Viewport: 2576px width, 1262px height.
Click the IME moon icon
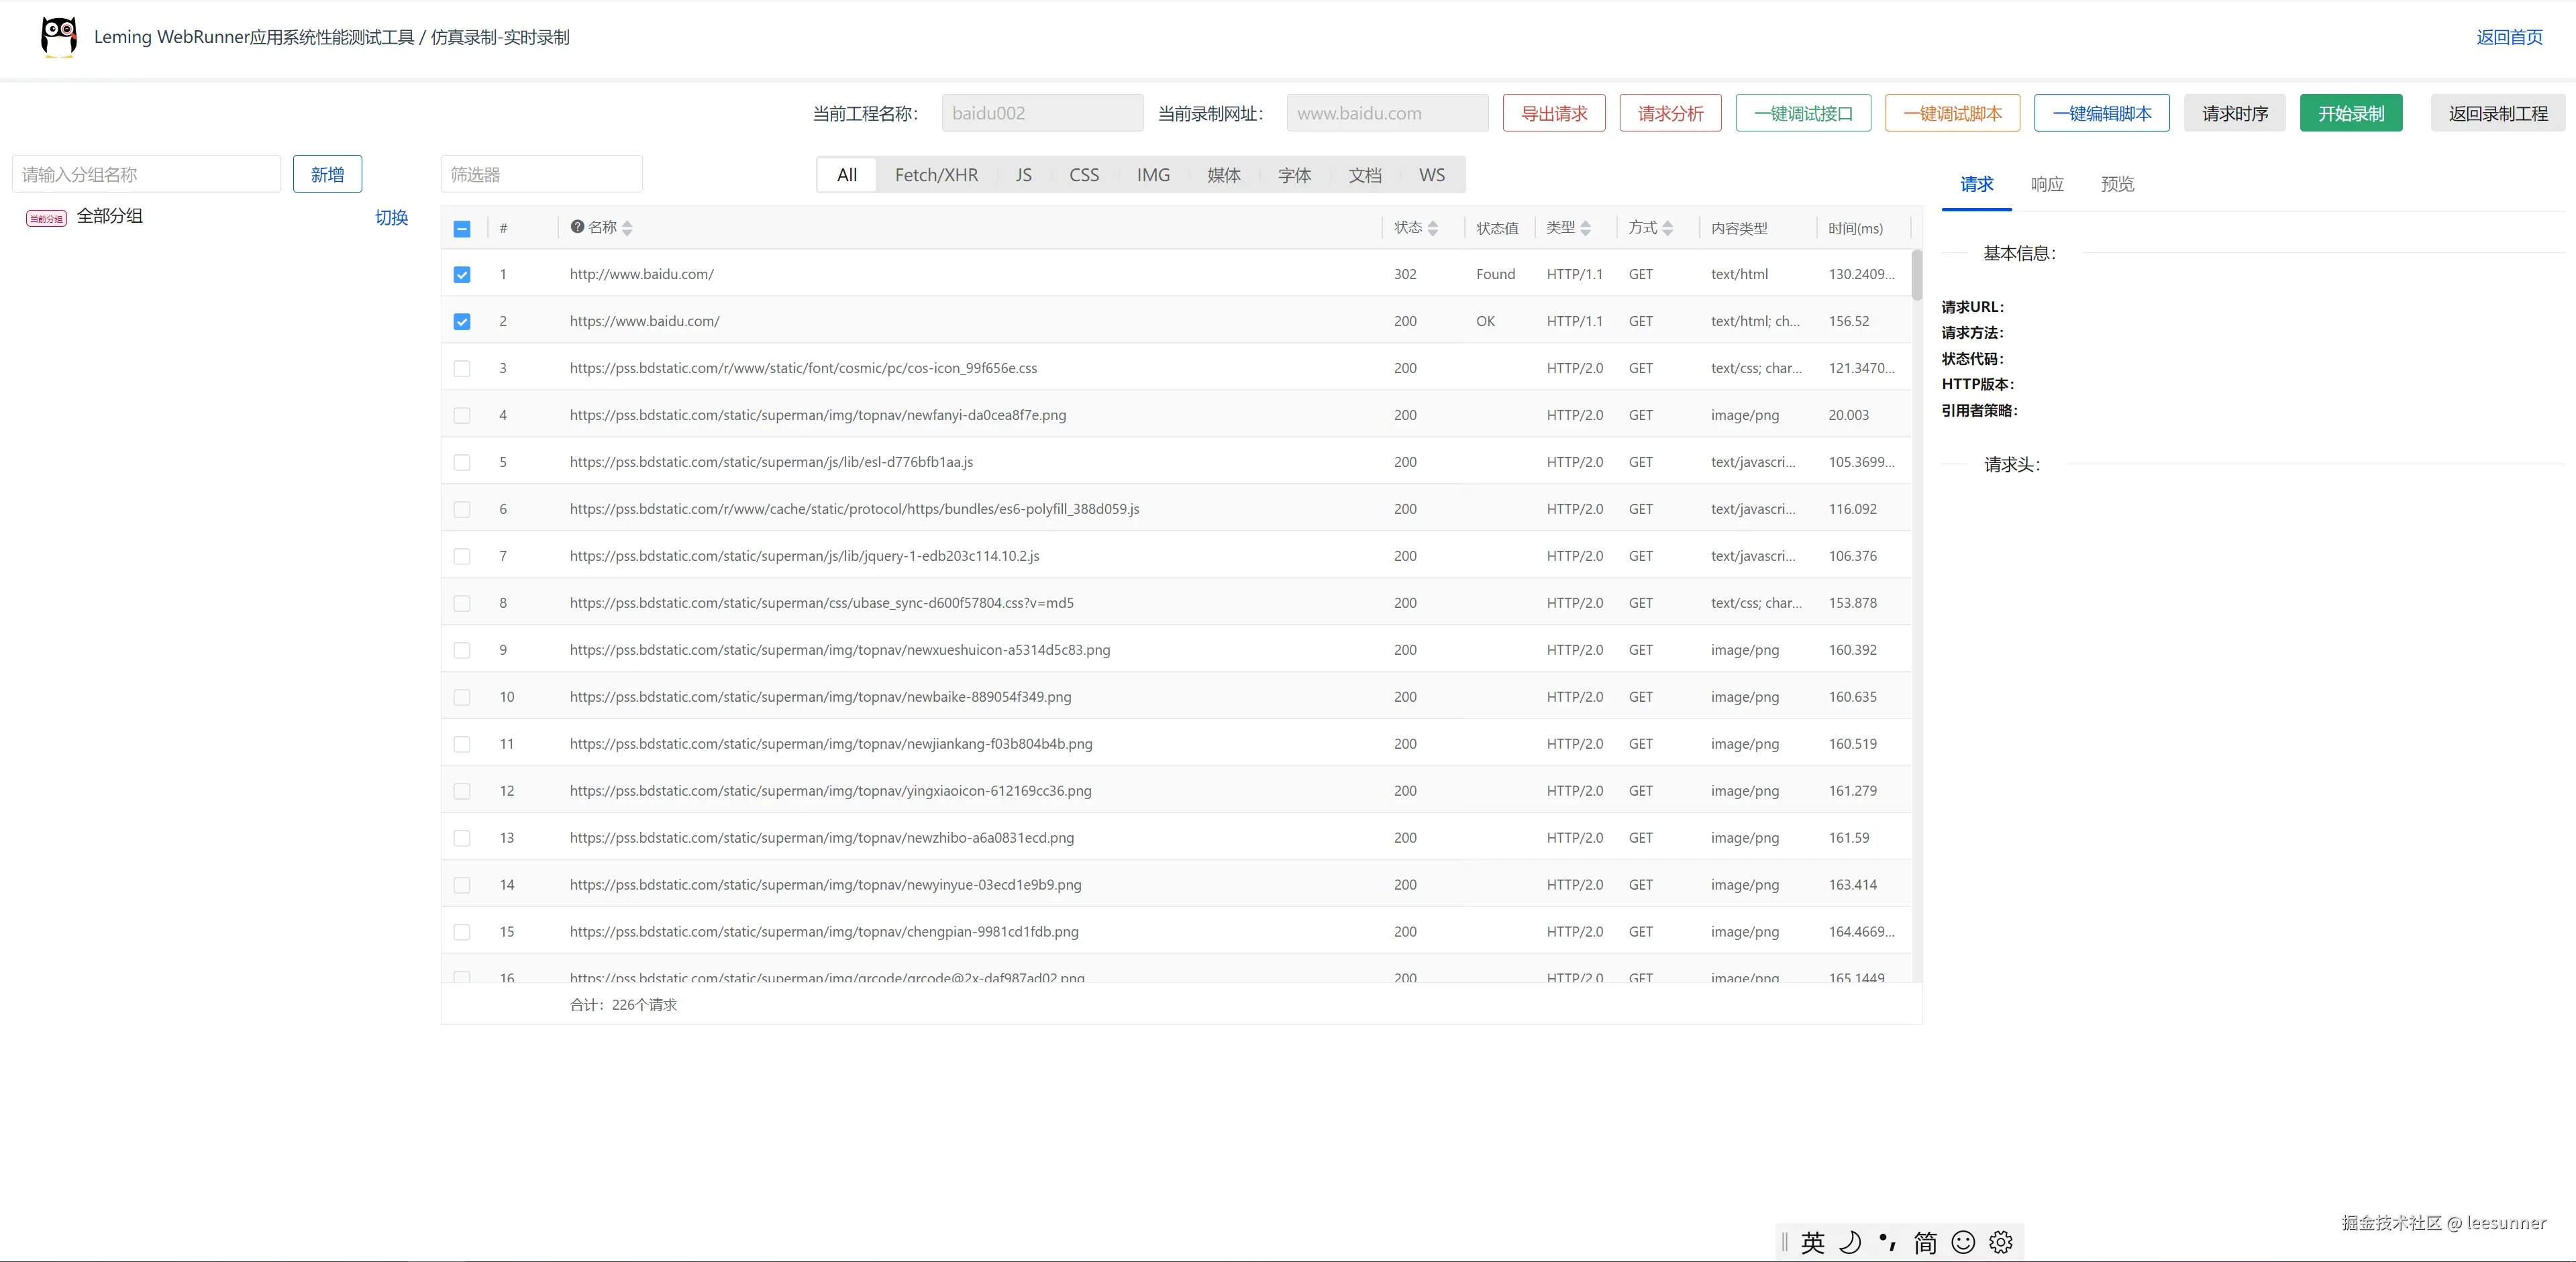(x=1850, y=1242)
